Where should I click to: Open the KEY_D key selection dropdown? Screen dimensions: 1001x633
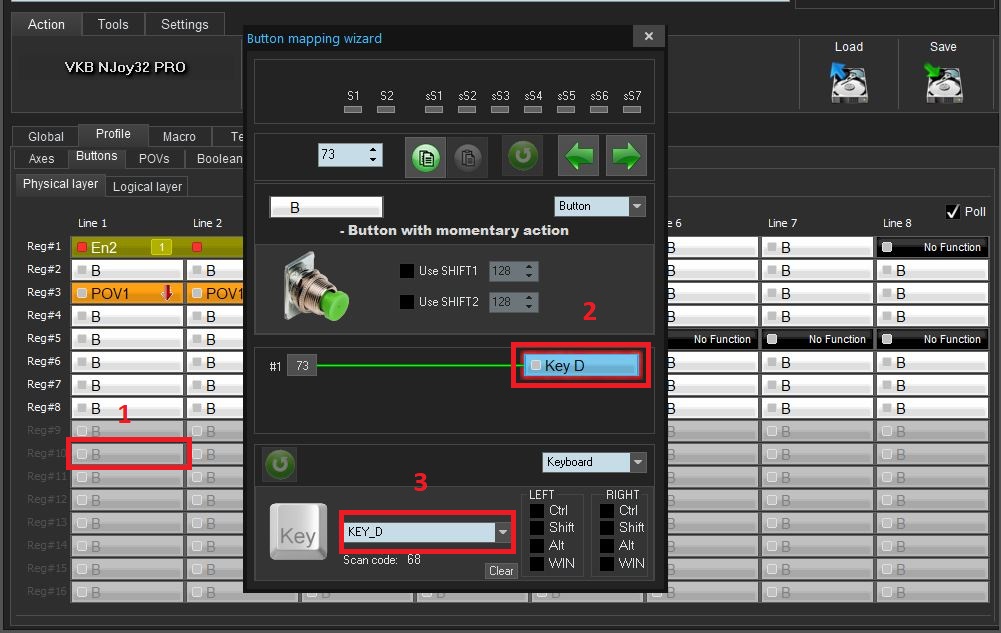click(x=503, y=532)
